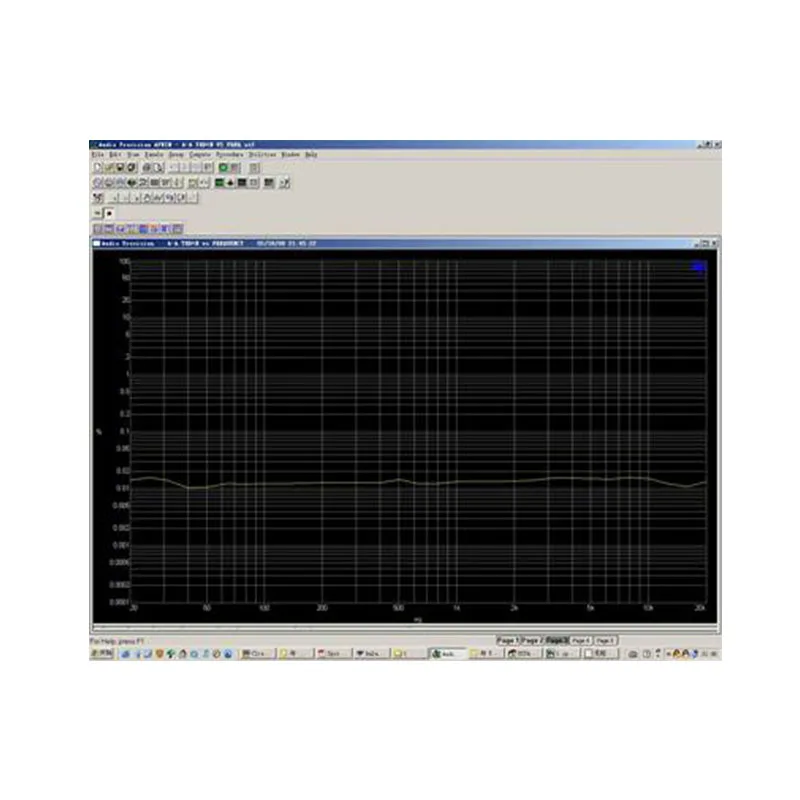Open the File menu
The height and width of the screenshot is (800, 800).
pos(97,155)
